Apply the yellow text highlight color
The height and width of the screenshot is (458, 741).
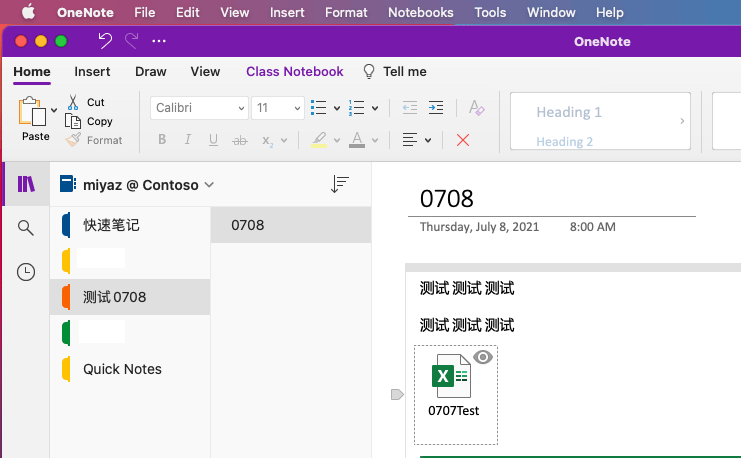point(319,140)
